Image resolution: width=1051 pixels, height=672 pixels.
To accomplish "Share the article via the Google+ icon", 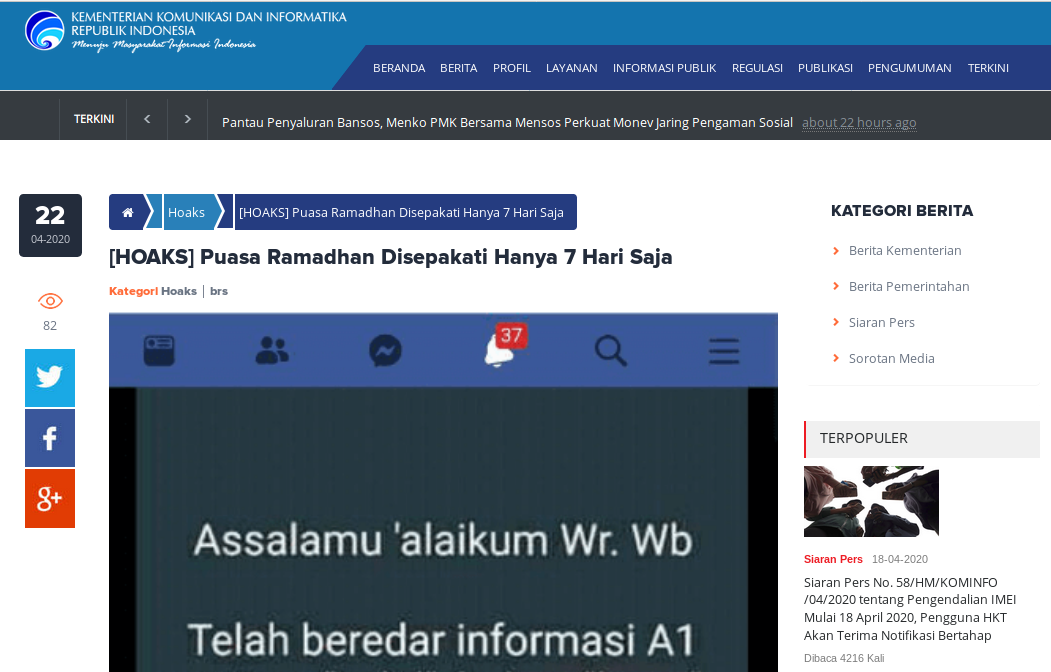I will pos(49,498).
